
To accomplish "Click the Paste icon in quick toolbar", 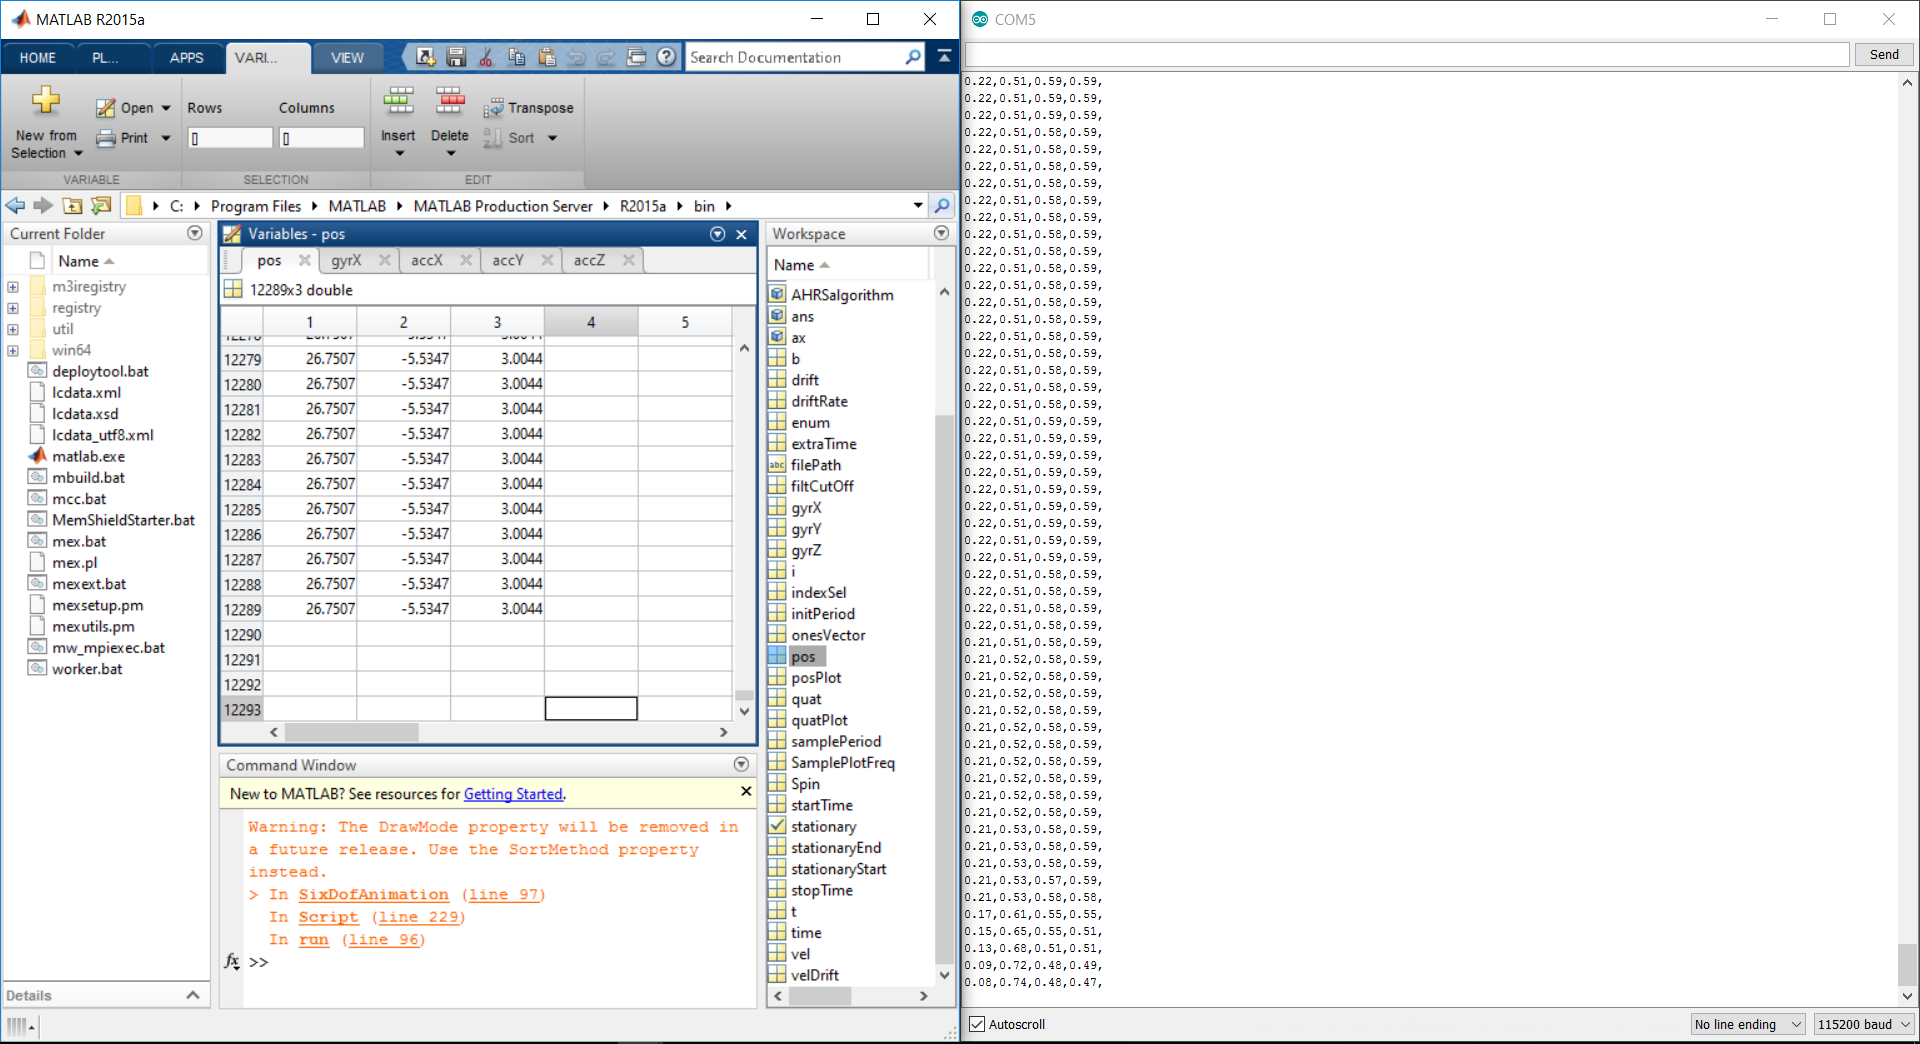I will click(x=546, y=57).
